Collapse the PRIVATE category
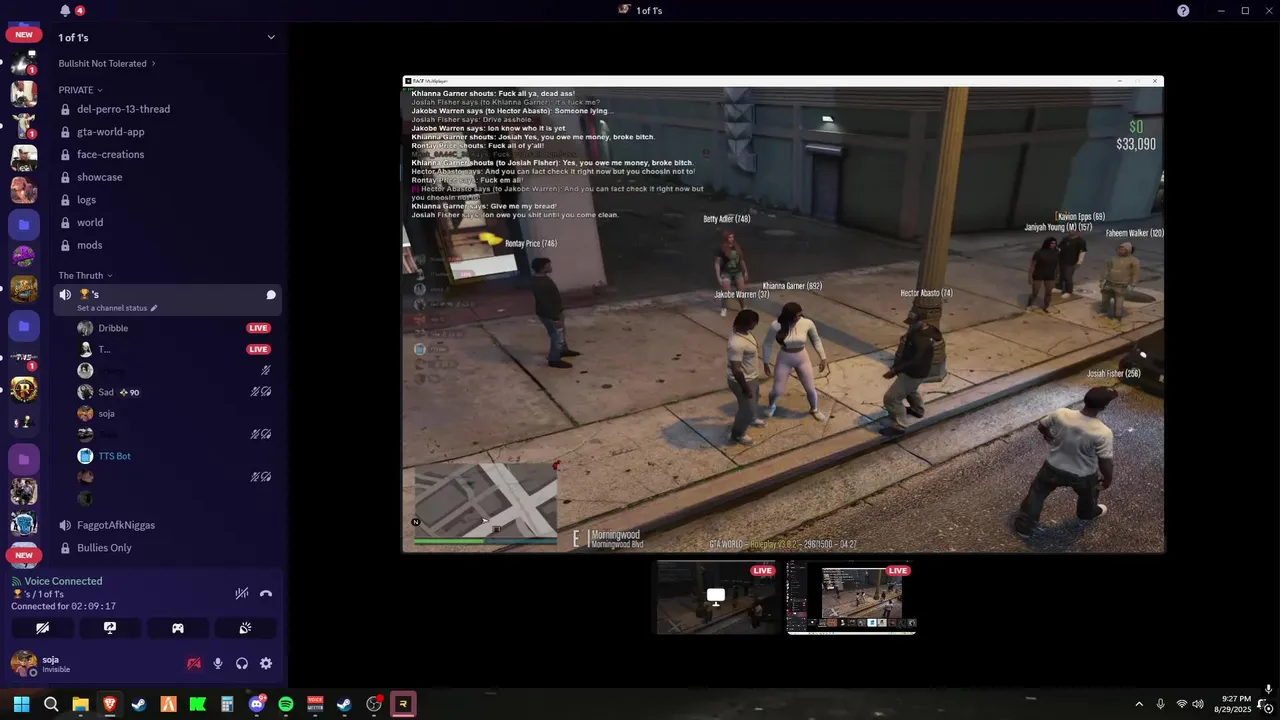Screen dimensions: 1280x720 point(80,90)
